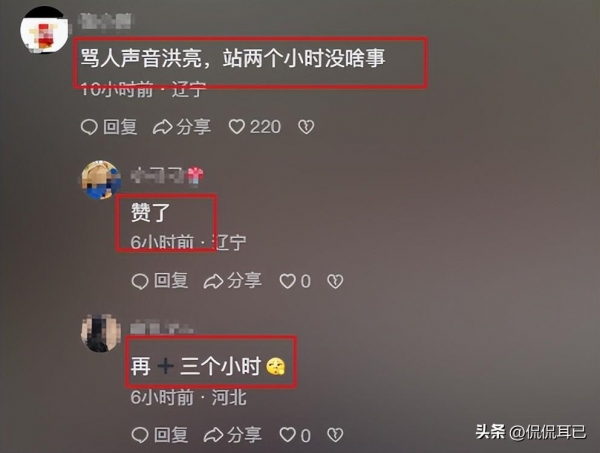The height and width of the screenshot is (453, 600).
Task: Open avatar of the 河北 commenter
Action: (101, 333)
